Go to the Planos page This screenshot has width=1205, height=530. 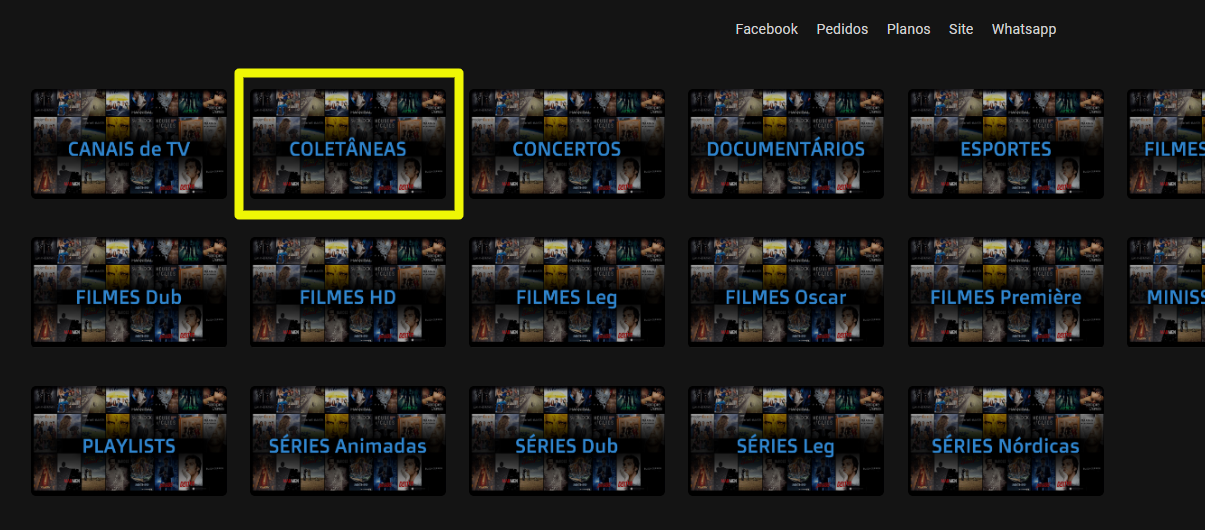(x=908, y=29)
